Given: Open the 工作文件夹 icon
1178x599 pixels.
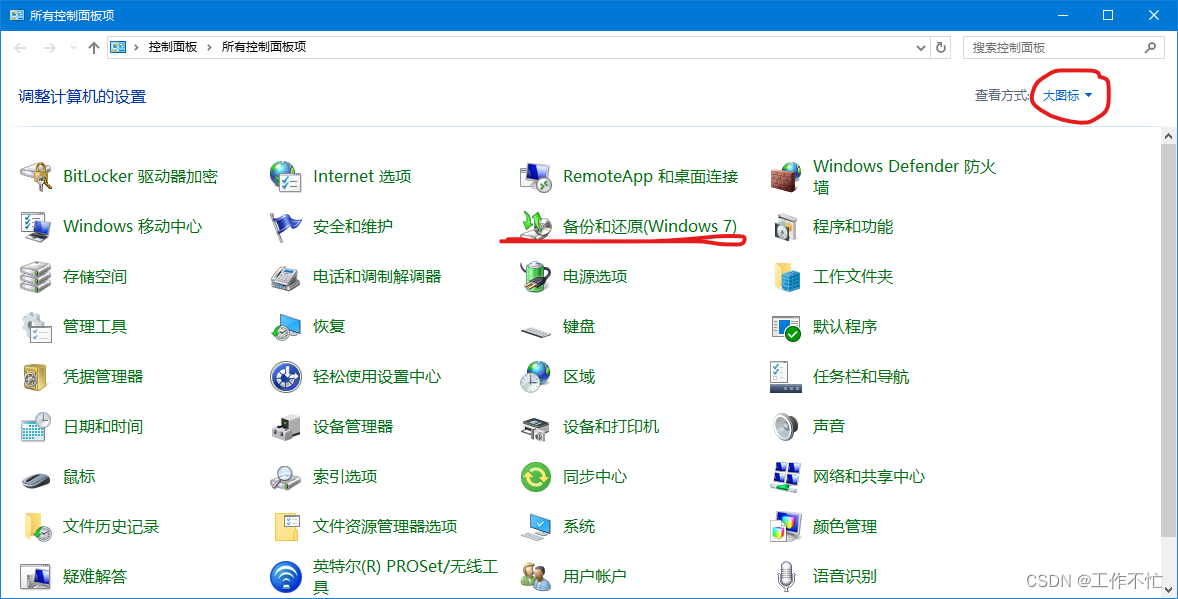Looking at the screenshot, I should tap(786, 277).
